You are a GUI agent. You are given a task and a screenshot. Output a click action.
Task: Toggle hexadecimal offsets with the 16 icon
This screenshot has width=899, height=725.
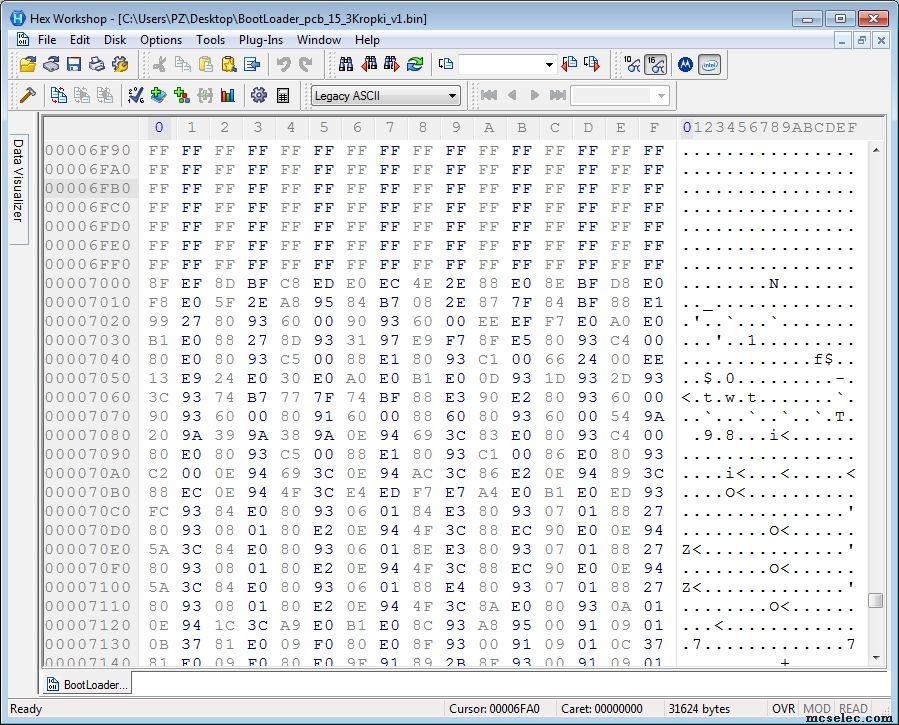click(655, 64)
